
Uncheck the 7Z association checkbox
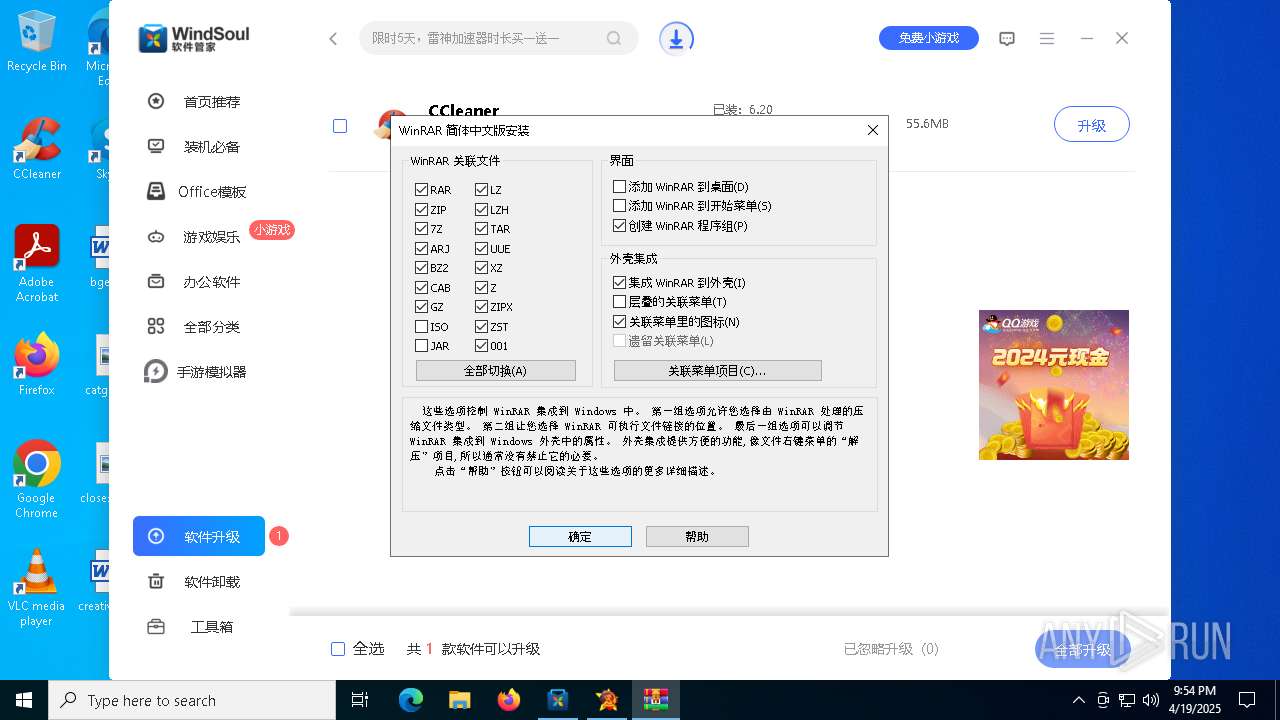(422, 229)
